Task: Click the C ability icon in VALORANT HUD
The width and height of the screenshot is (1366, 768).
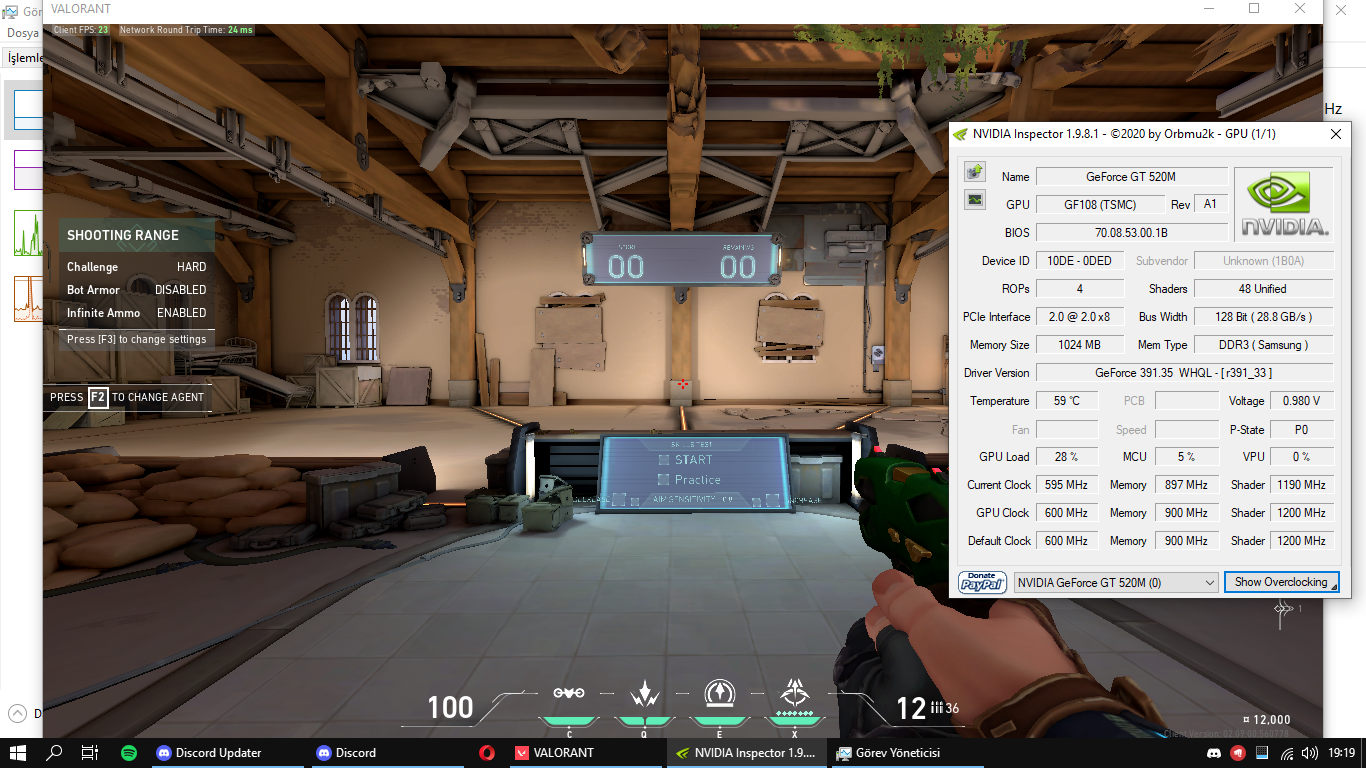Action: pyautogui.click(x=569, y=693)
